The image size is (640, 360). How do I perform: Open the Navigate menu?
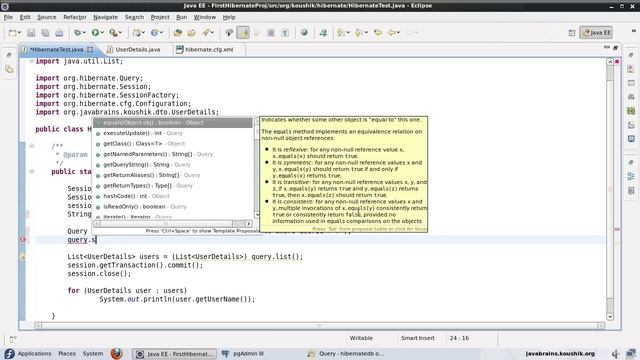pyautogui.click(x=105, y=17)
